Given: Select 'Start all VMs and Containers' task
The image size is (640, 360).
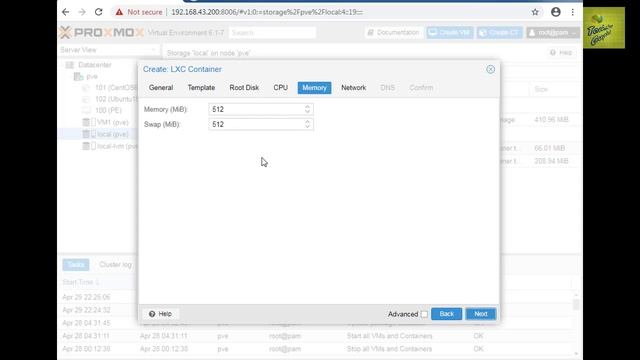Looking at the screenshot, I should (x=389, y=336).
